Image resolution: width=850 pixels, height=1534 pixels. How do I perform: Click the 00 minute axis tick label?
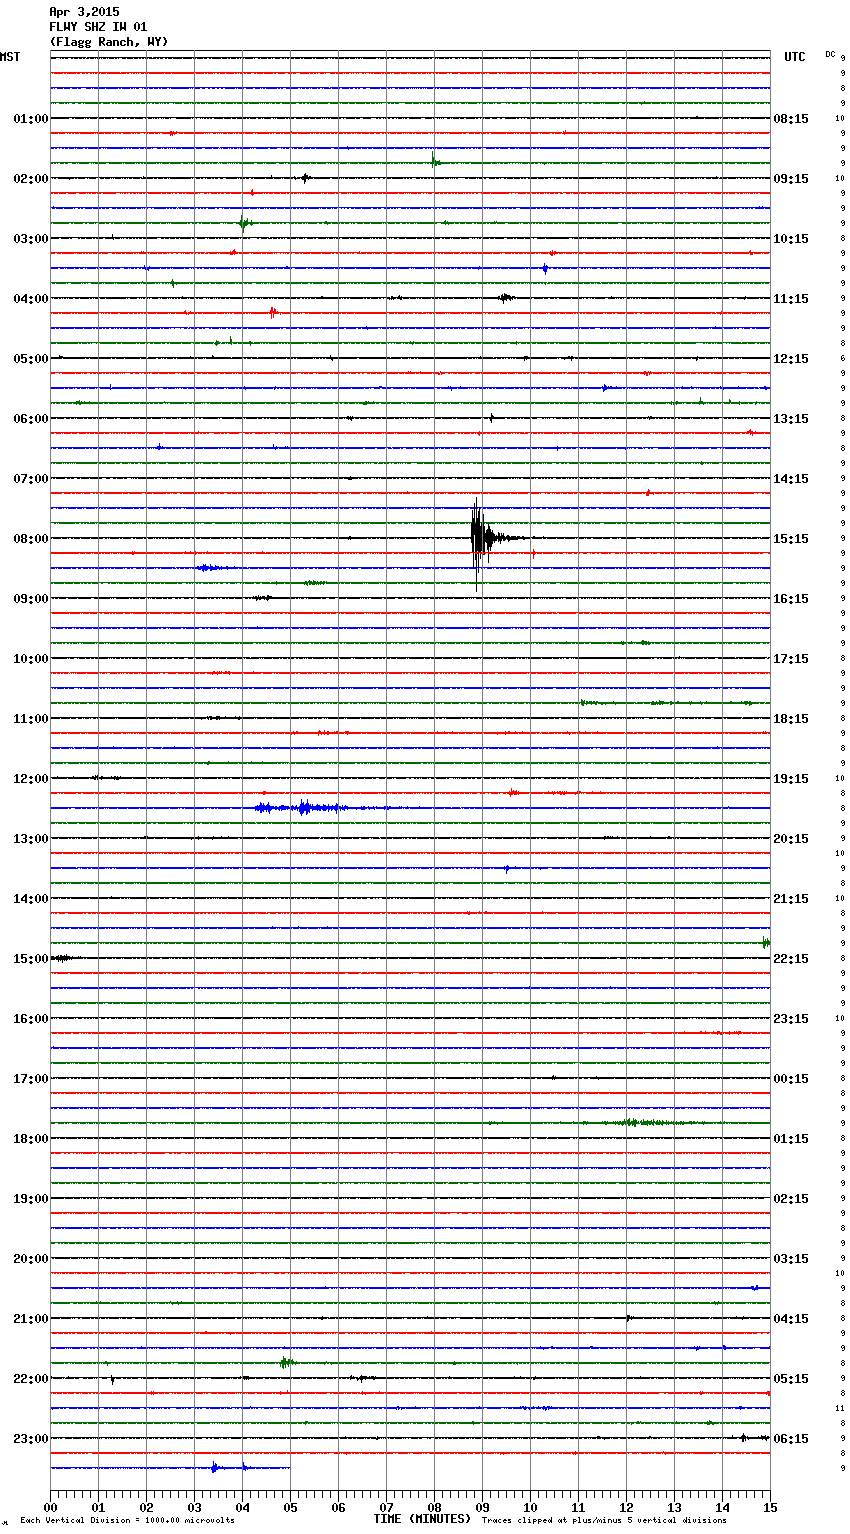click(50, 1507)
